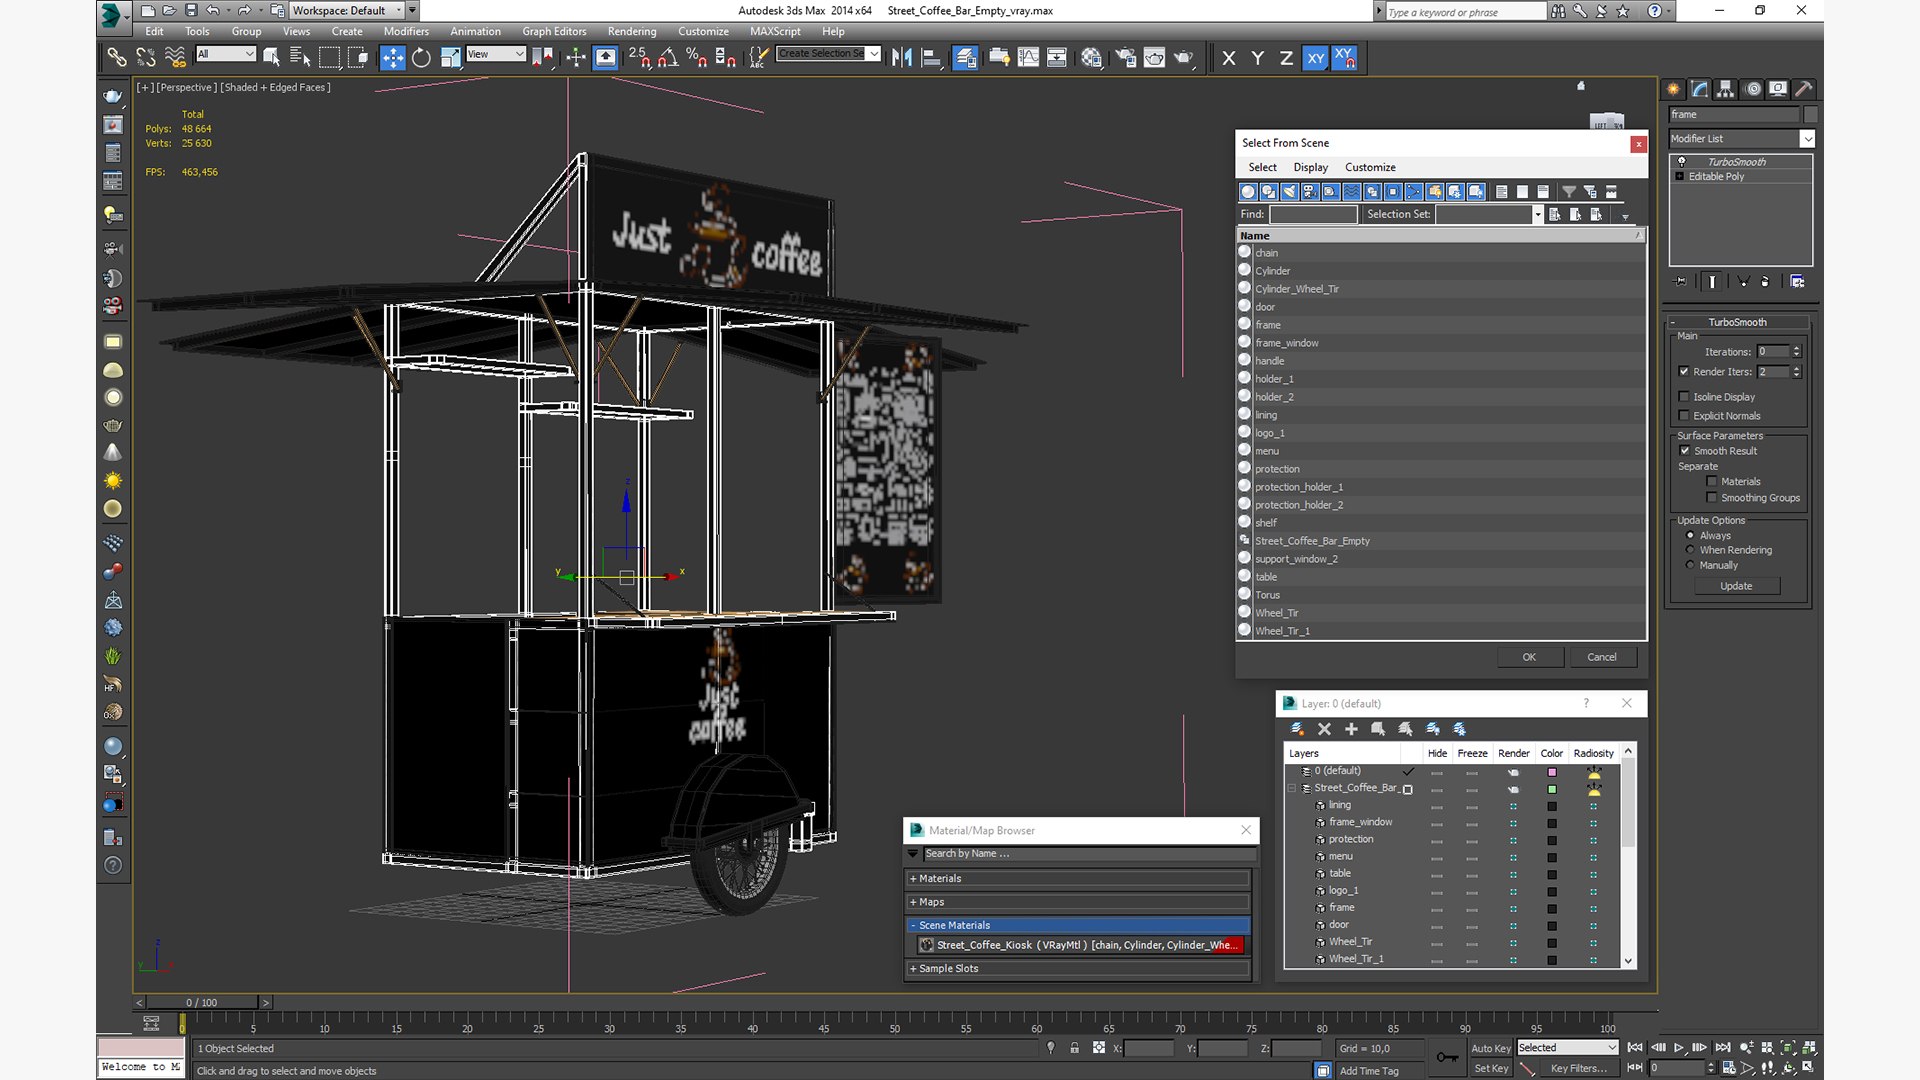Activate the Select and Scale tool

(x=451, y=58)
